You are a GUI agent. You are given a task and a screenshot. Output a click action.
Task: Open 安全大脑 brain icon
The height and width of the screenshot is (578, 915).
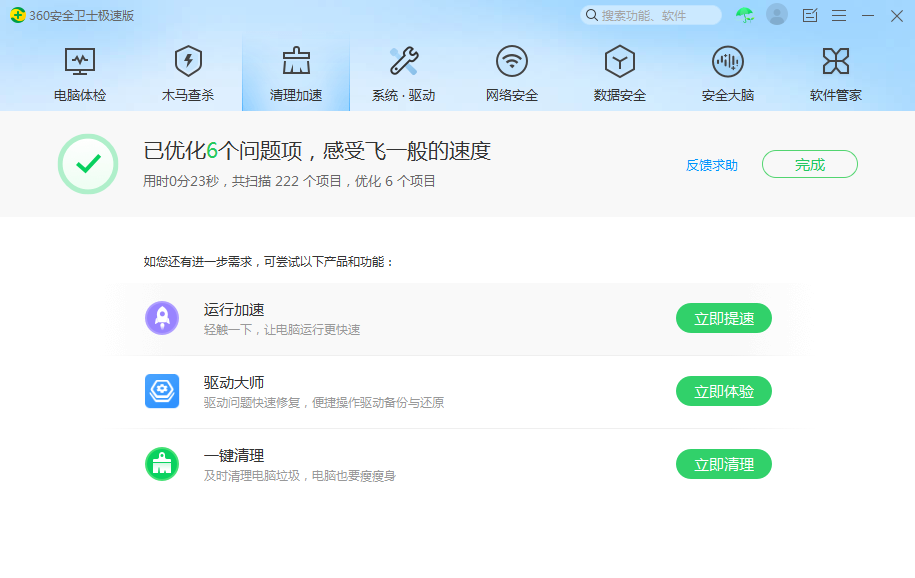pos(728,61)
